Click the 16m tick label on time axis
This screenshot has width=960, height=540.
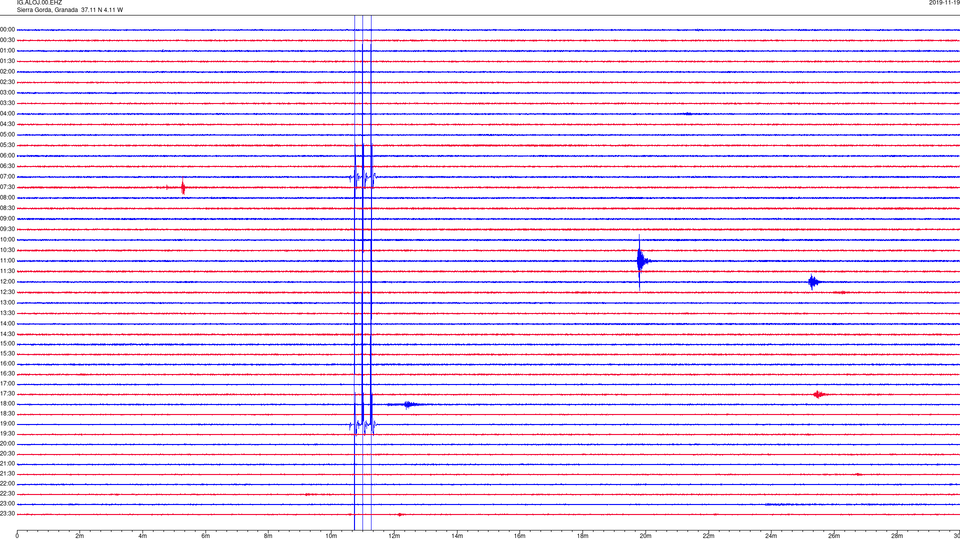[x=520, y=536]
